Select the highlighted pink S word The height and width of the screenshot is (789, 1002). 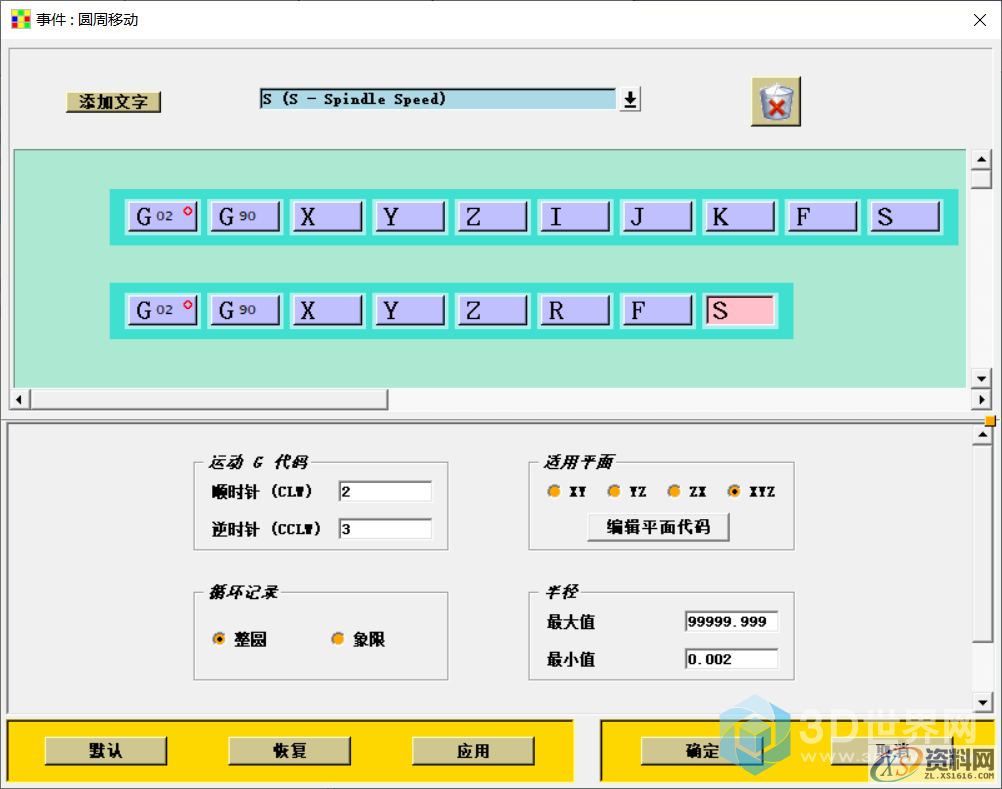point(739,310)
